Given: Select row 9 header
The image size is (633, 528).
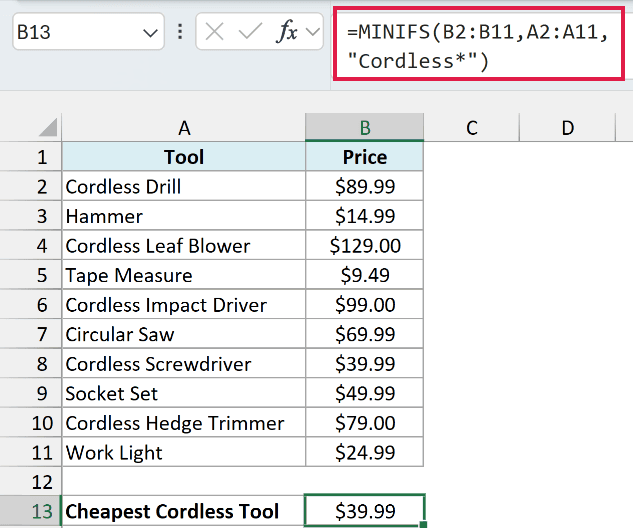Looking at the screenshot, I should point(31,393).
